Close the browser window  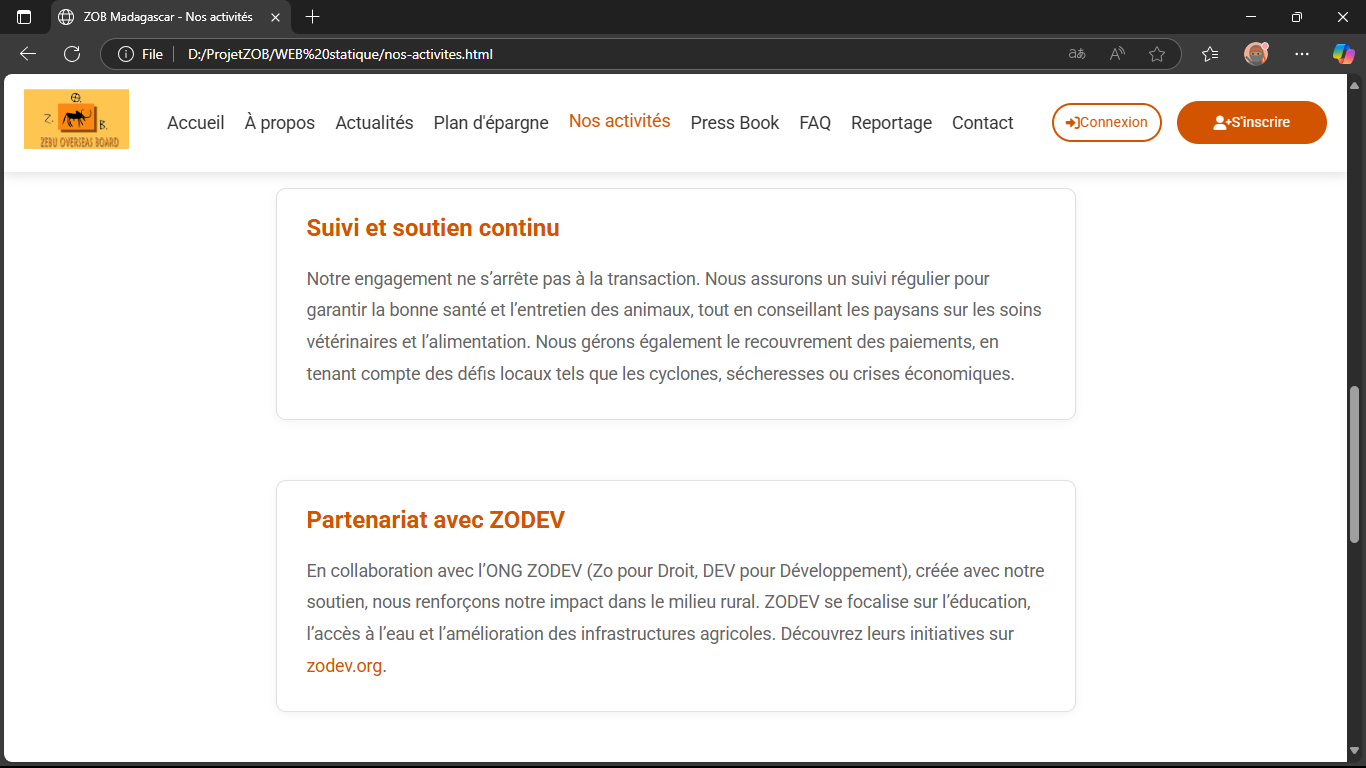coord(1343,17)
